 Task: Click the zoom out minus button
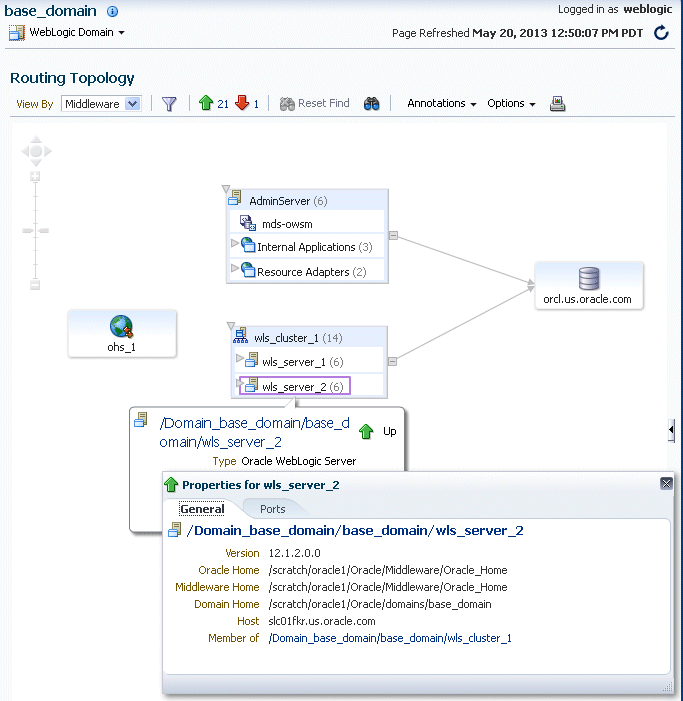coord(35,285)
